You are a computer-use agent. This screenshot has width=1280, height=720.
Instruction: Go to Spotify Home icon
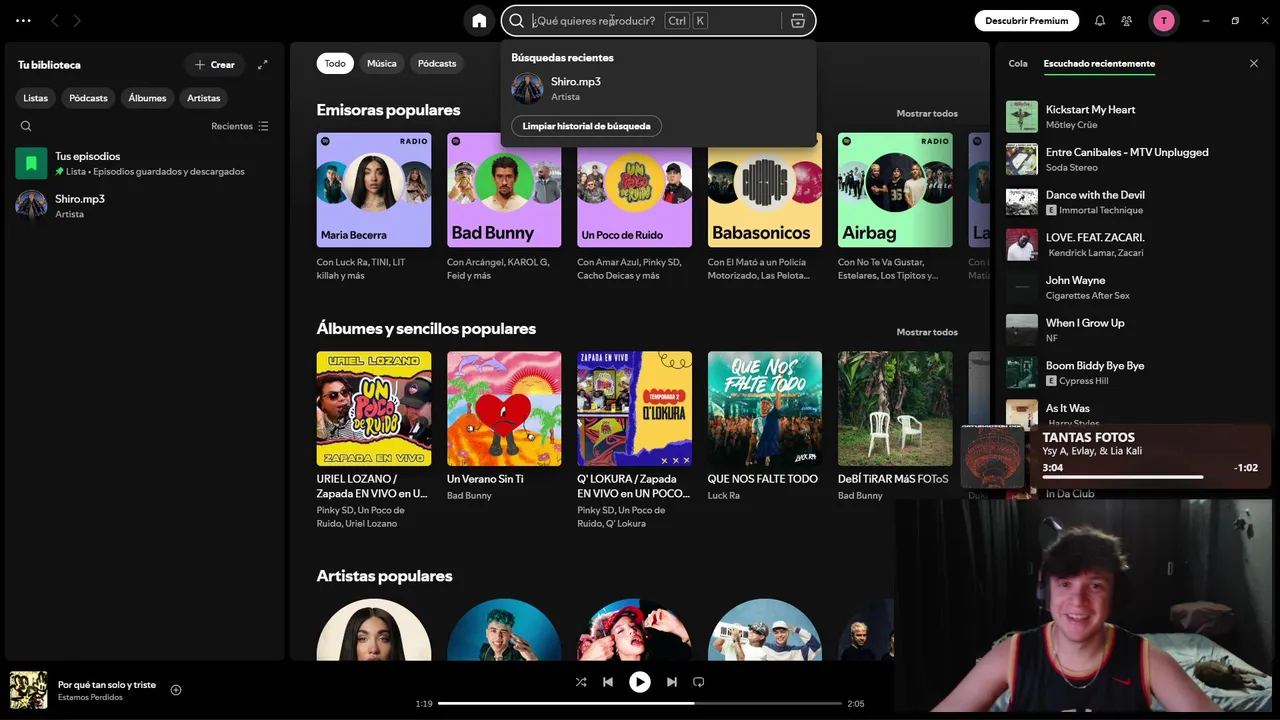pos(479,20)
